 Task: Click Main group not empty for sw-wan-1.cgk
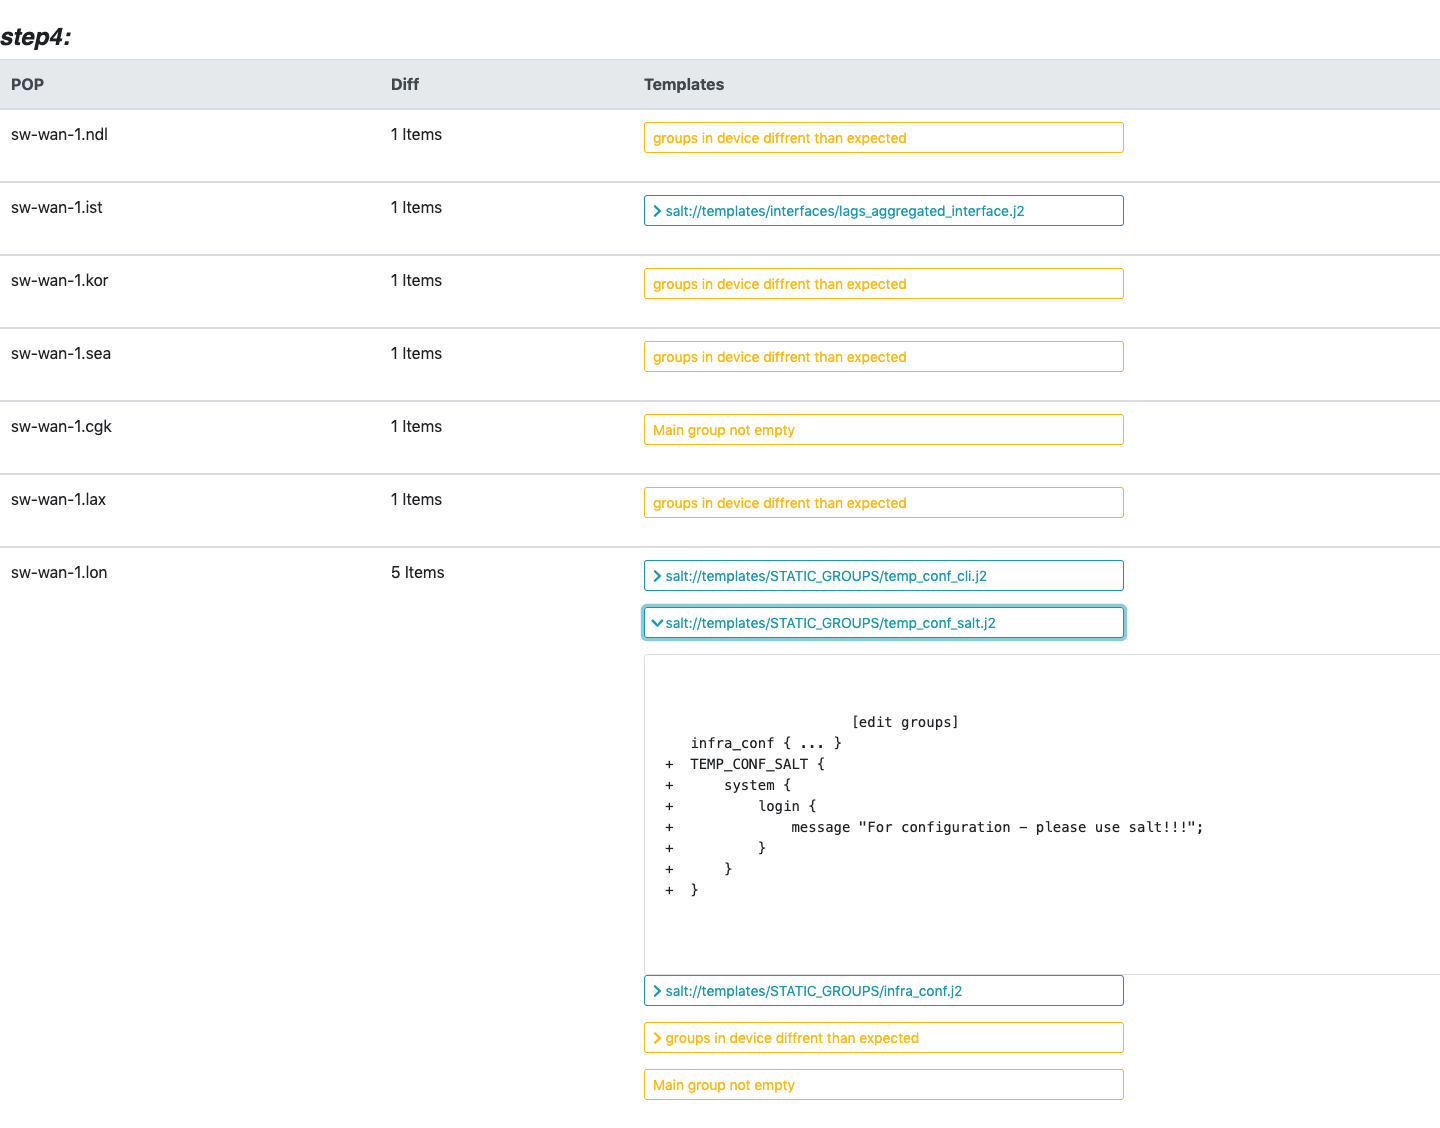(x=882, y=430)
